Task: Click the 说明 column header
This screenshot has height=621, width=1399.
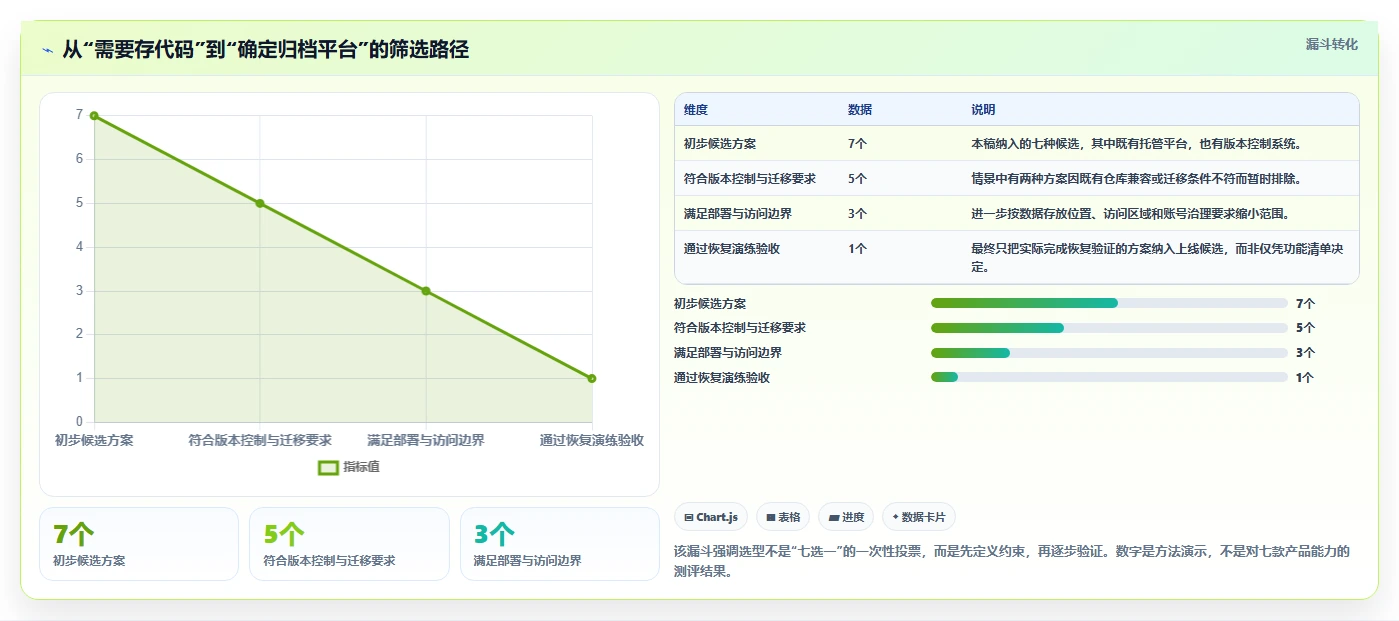Action: (x=983, y=110)
